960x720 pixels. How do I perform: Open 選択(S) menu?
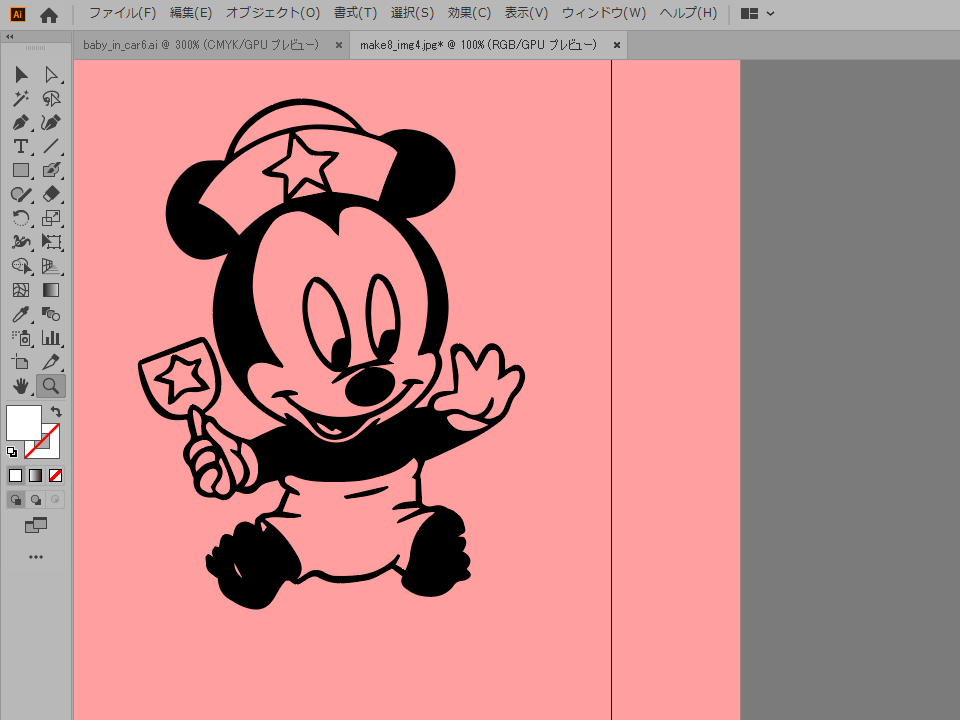412,13
